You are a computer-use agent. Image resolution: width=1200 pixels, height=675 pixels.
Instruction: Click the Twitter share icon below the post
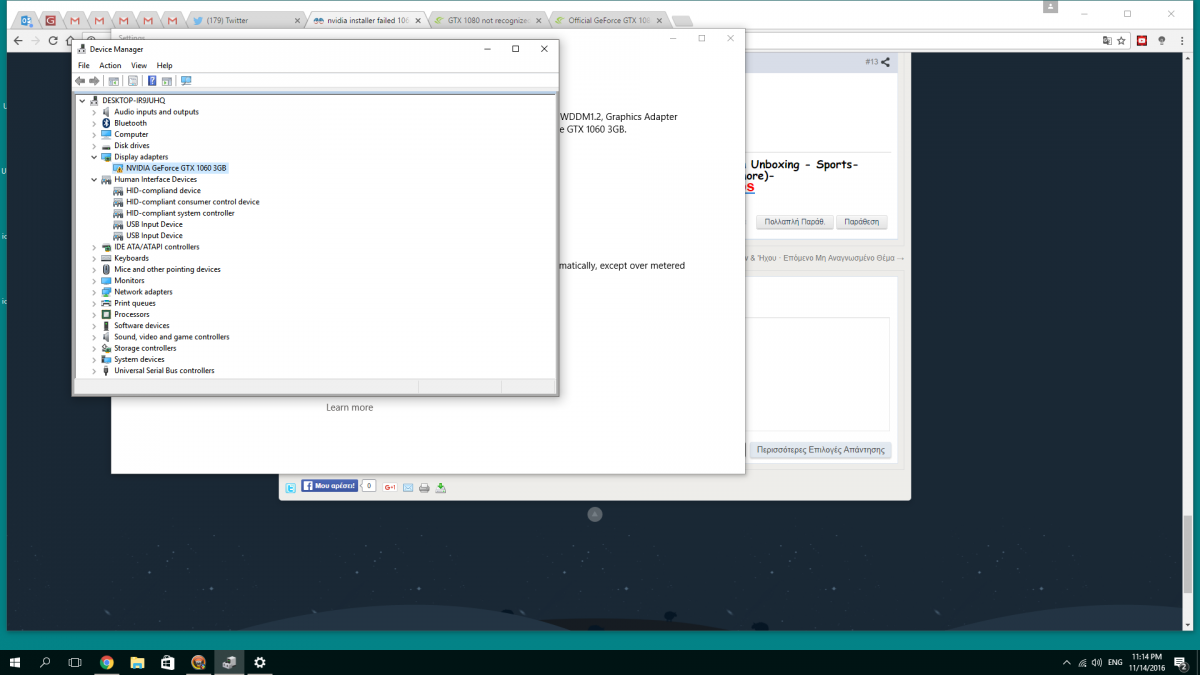point(290,487)
